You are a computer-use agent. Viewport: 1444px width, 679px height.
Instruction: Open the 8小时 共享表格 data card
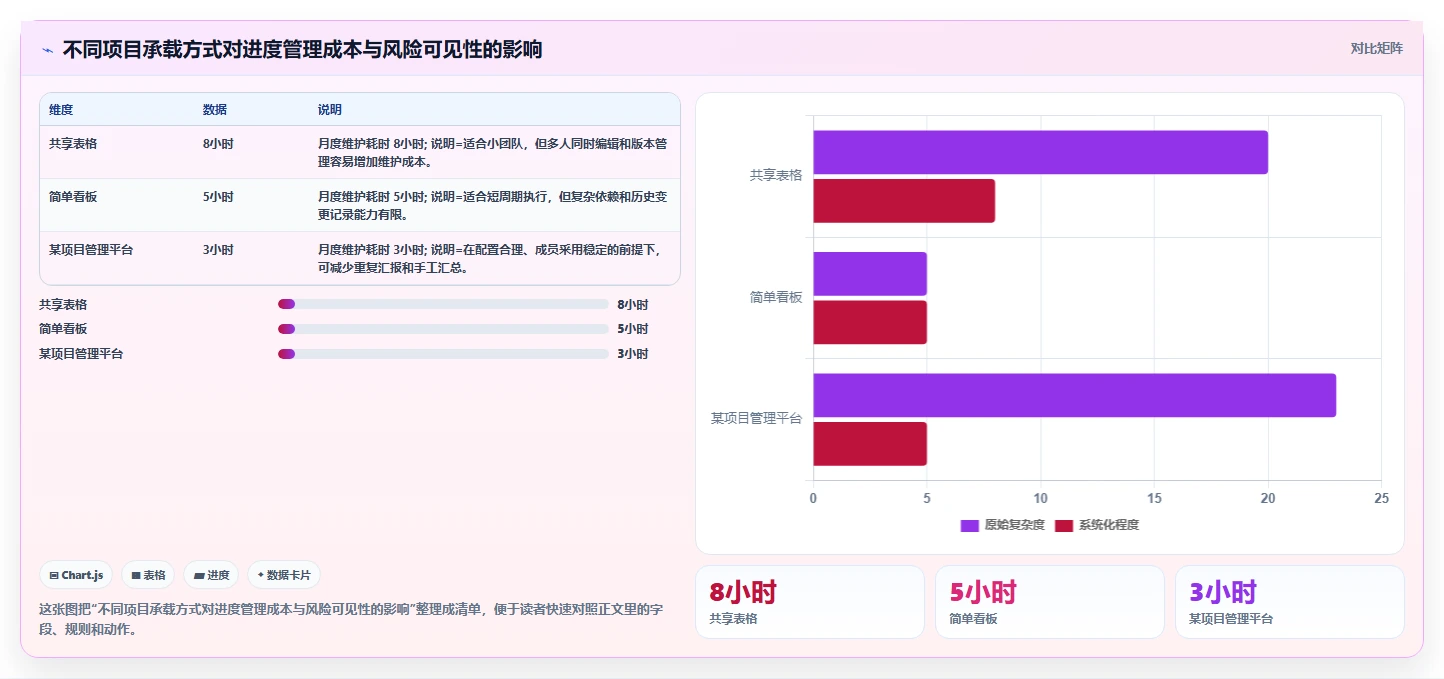tap(810, 602)
